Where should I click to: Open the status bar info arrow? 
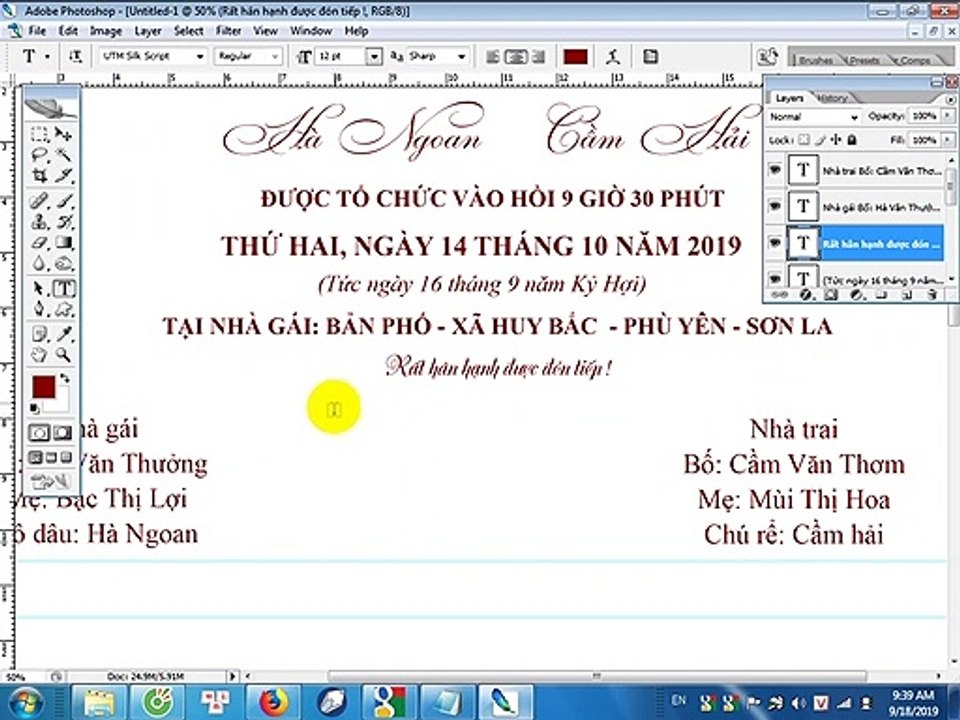pyautogui.click(x=232, y=676)
